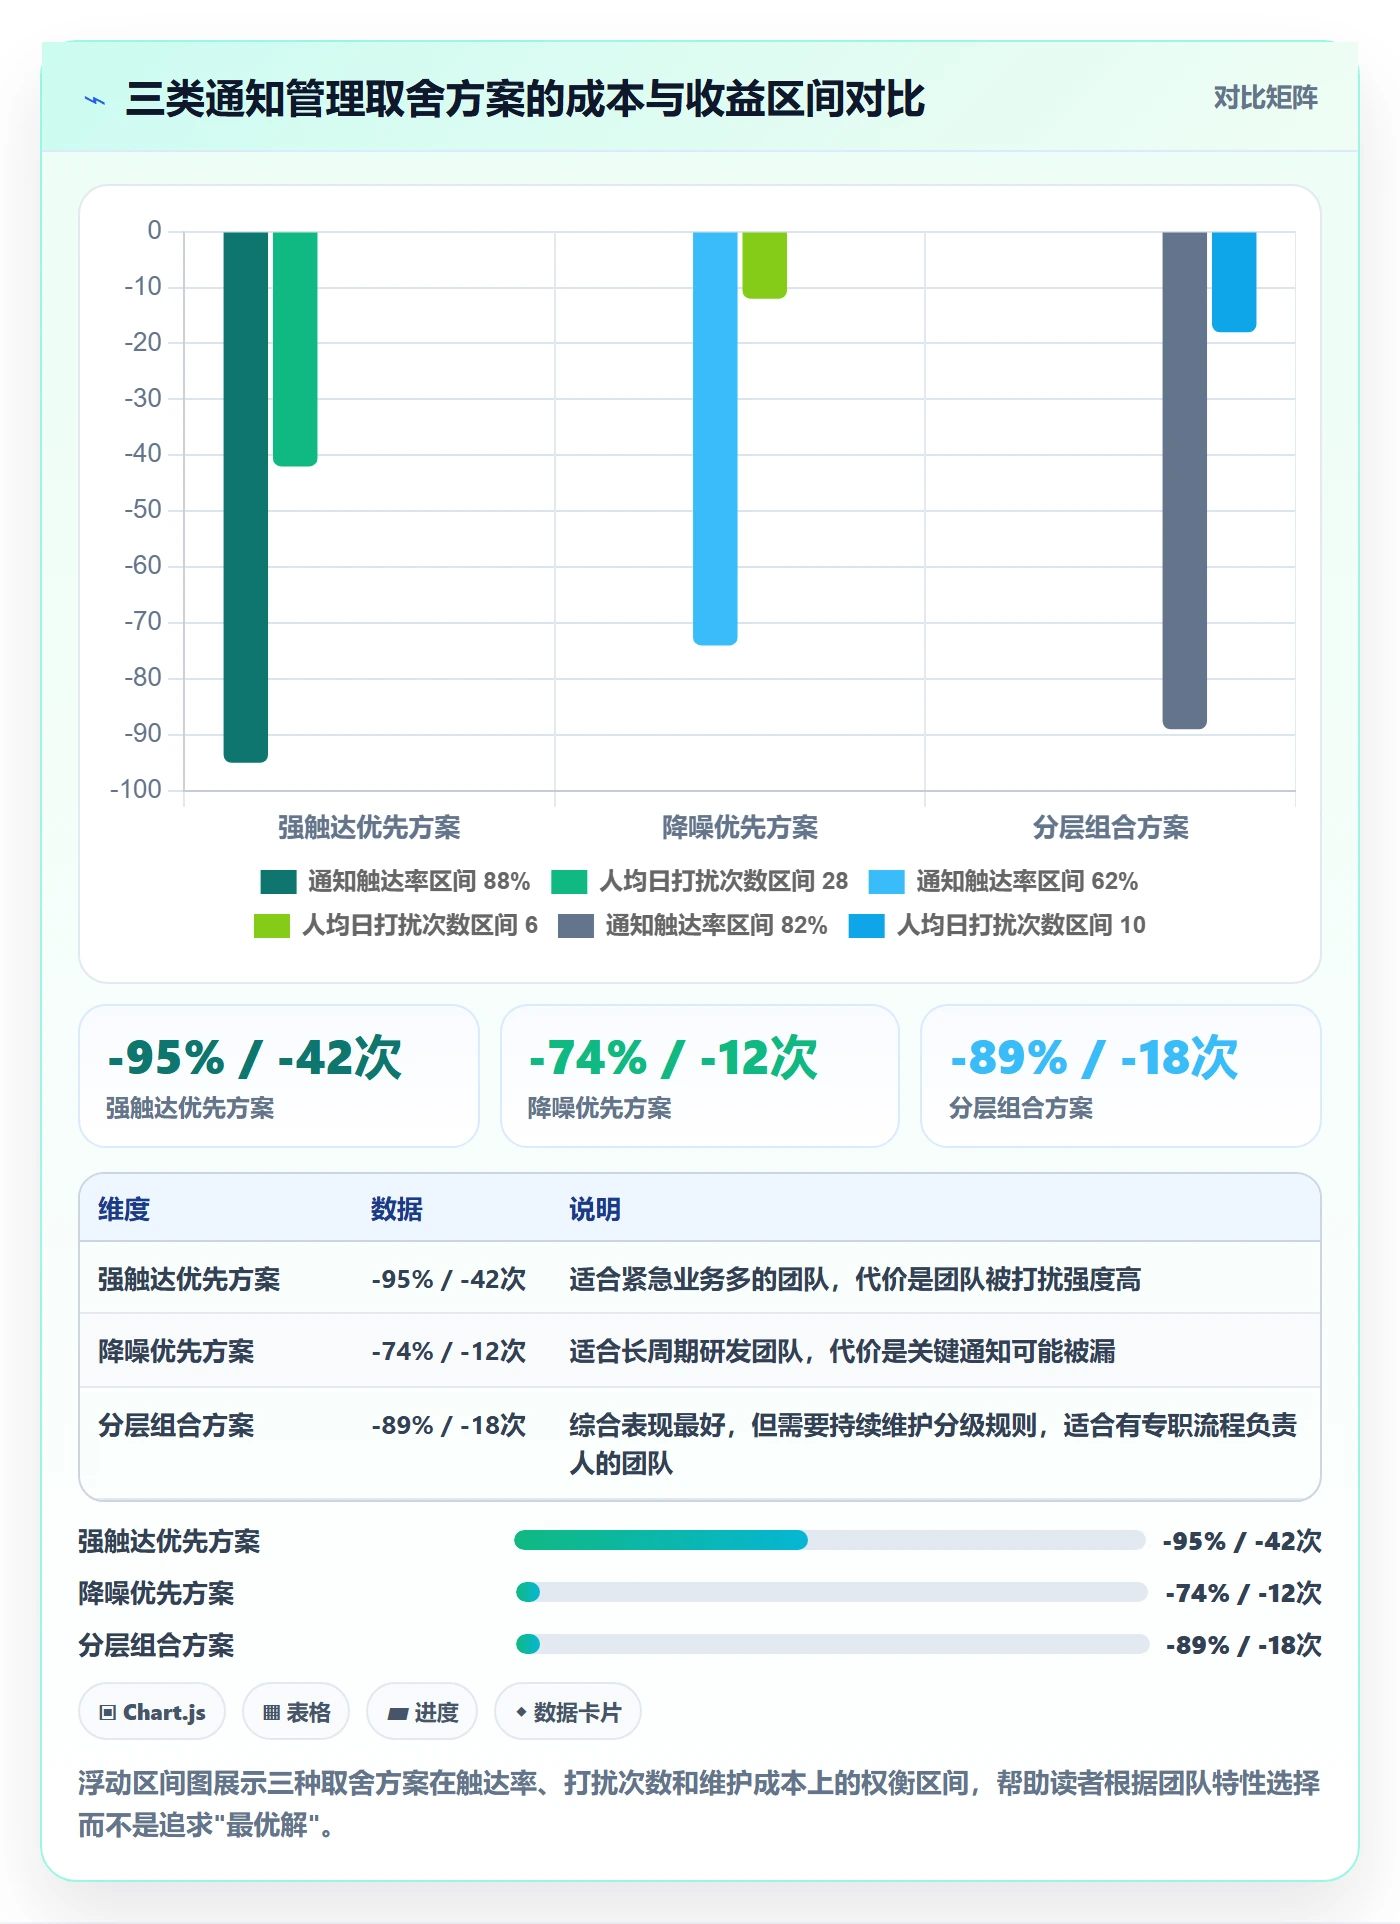1400x1924 pixels.
Task: Click the footer paragraph starting 浮动区间图展示
Action: click(699, 1804)
